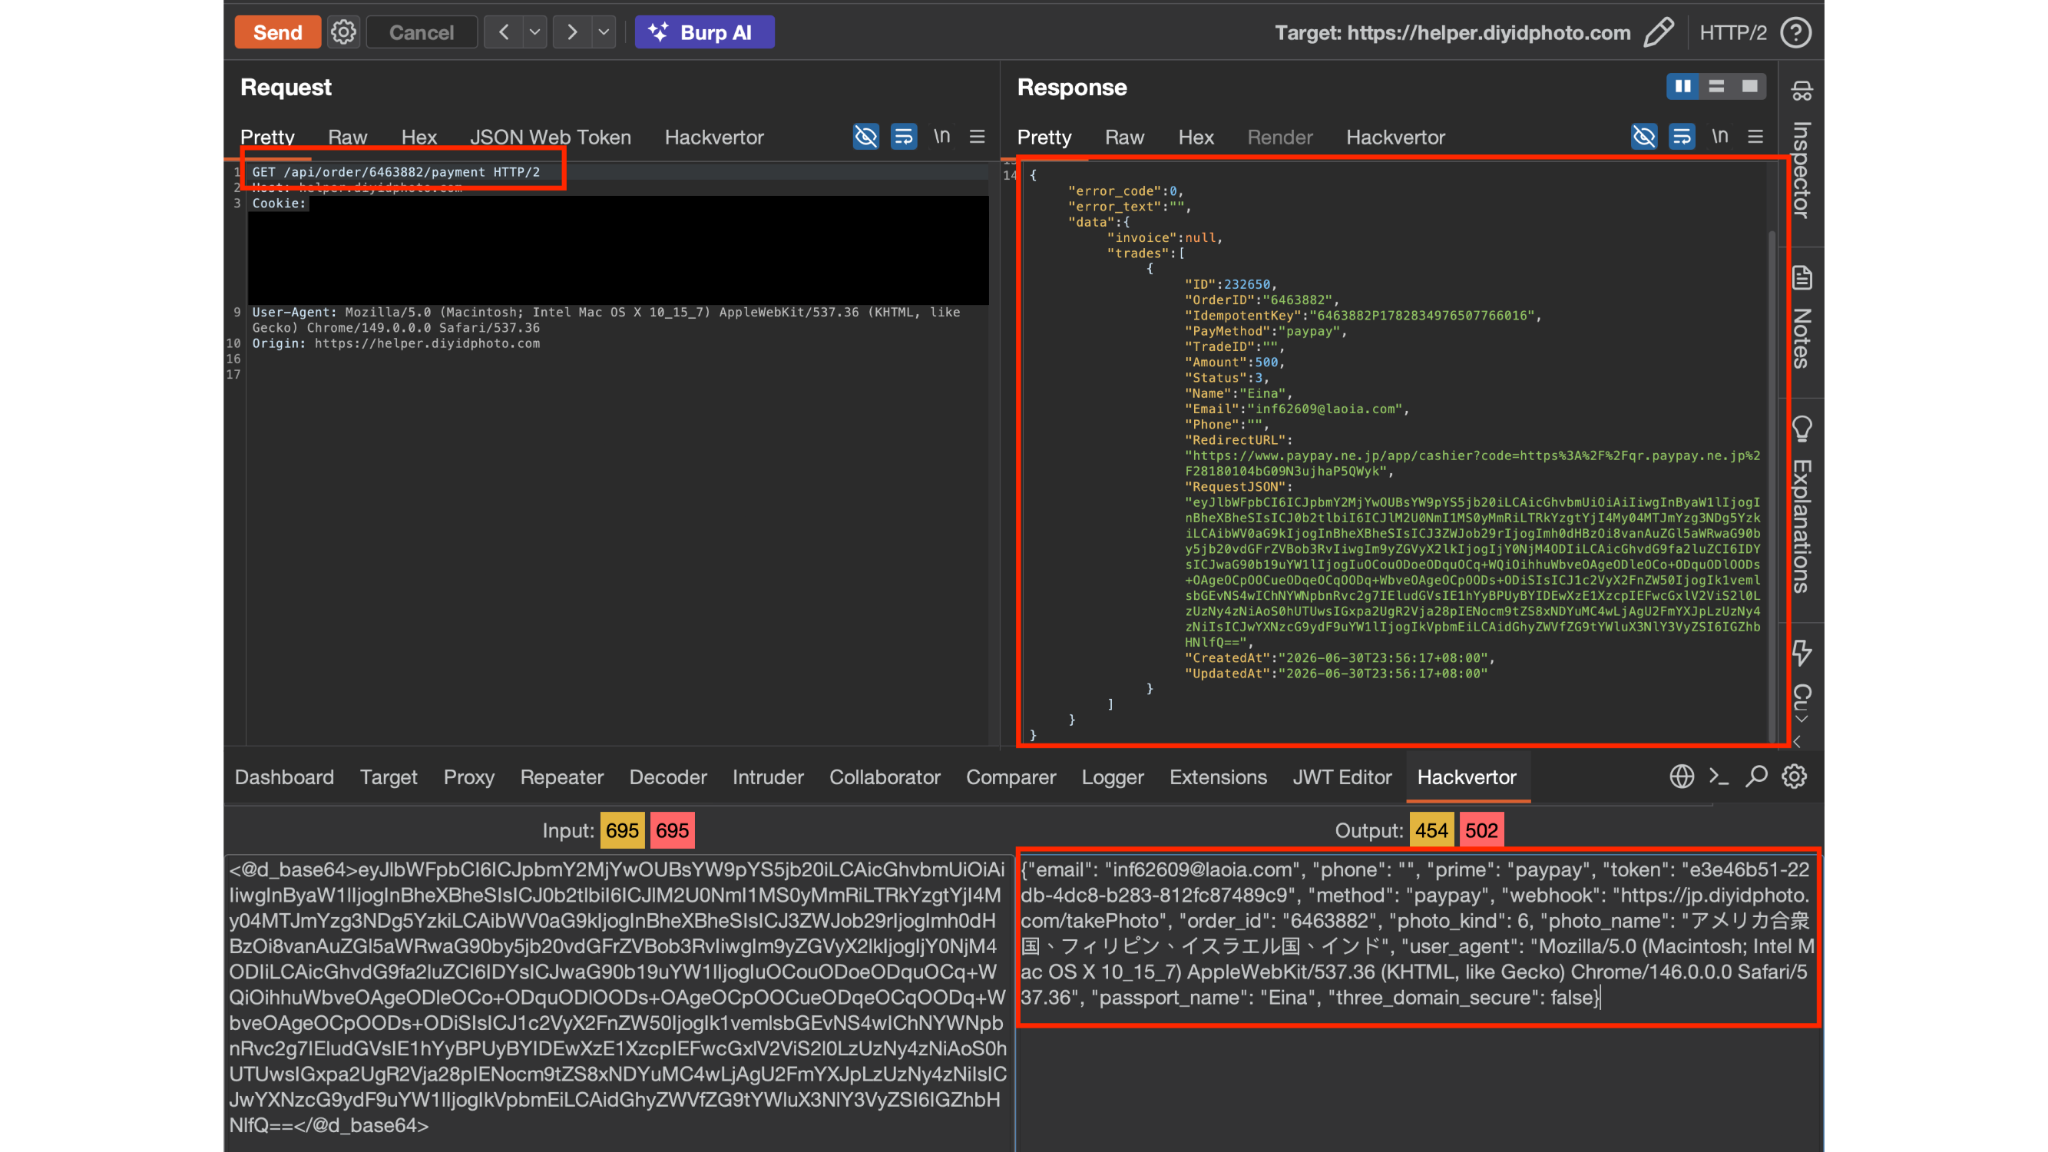Click the Cancel button

(421, 32)
